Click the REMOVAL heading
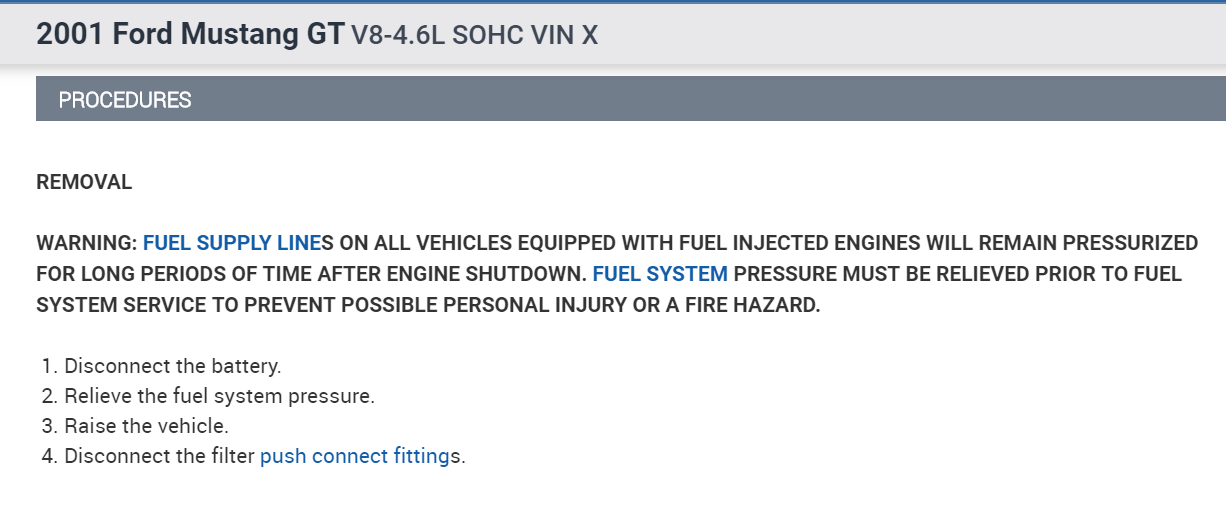 (84, 182)
